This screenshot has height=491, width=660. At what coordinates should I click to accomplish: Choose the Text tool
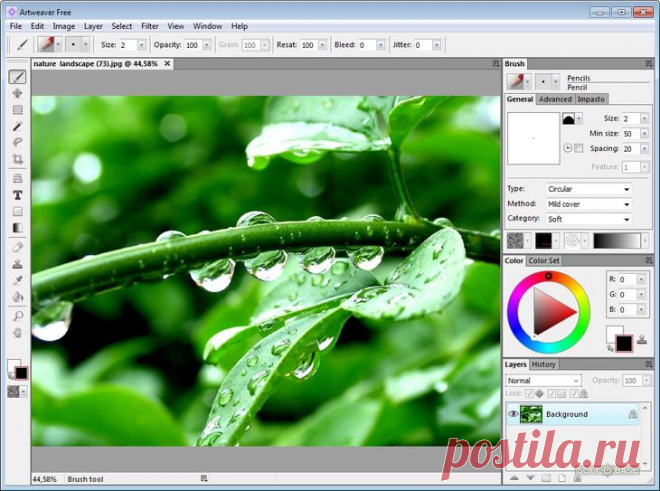pos(17,195)
